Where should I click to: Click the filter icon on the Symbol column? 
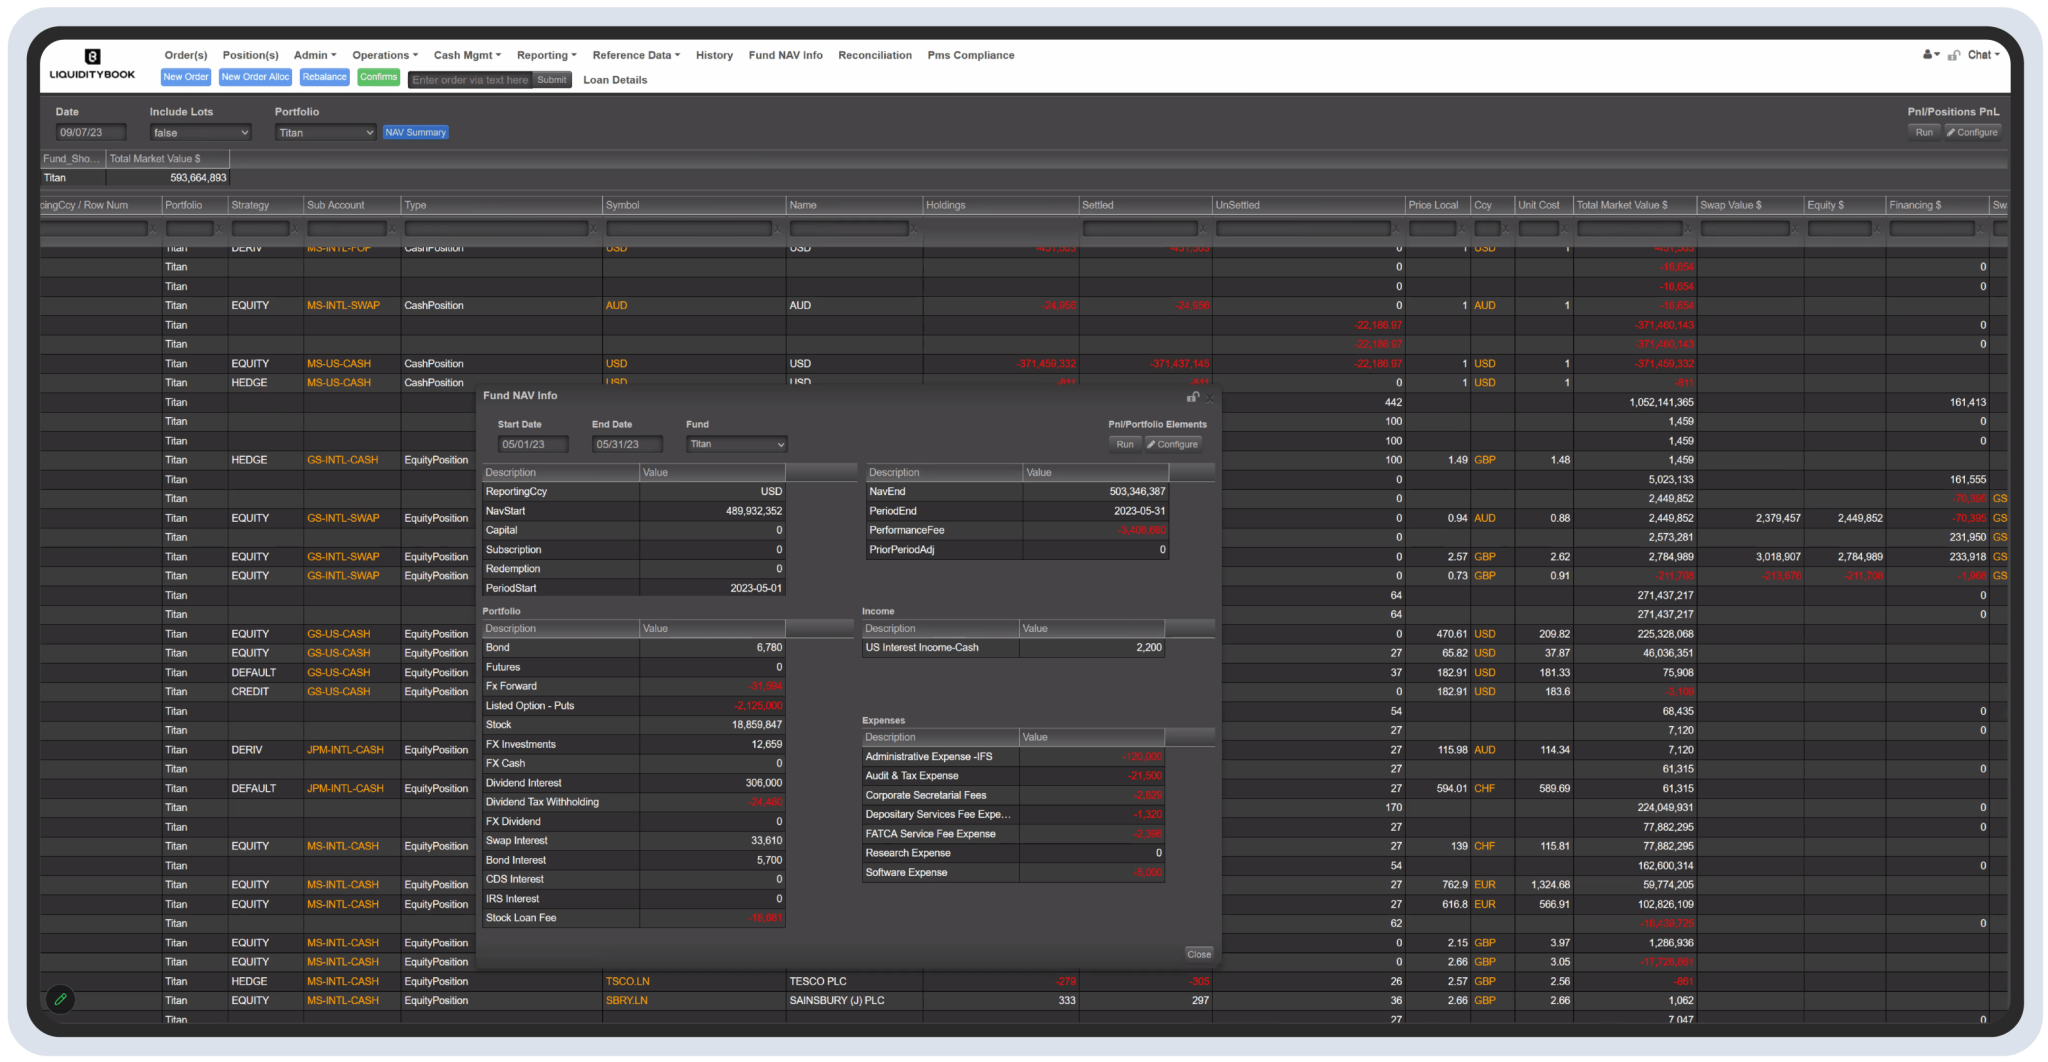click(778, 228)
